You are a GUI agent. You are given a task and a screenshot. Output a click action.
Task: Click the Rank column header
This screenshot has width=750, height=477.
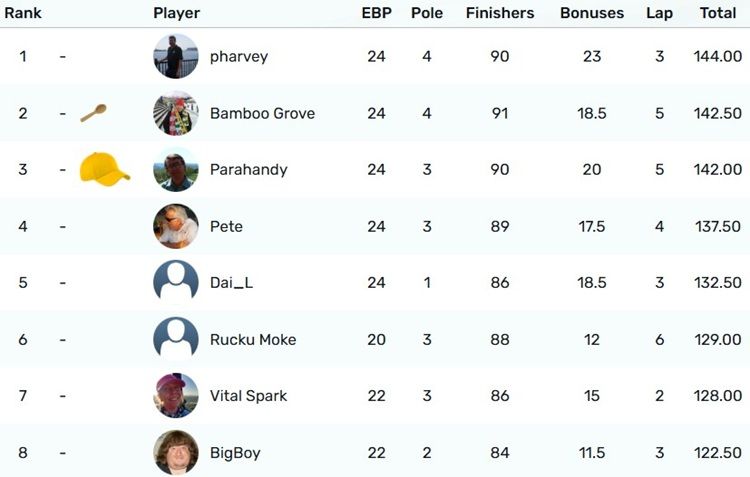(x=22, y=13)
